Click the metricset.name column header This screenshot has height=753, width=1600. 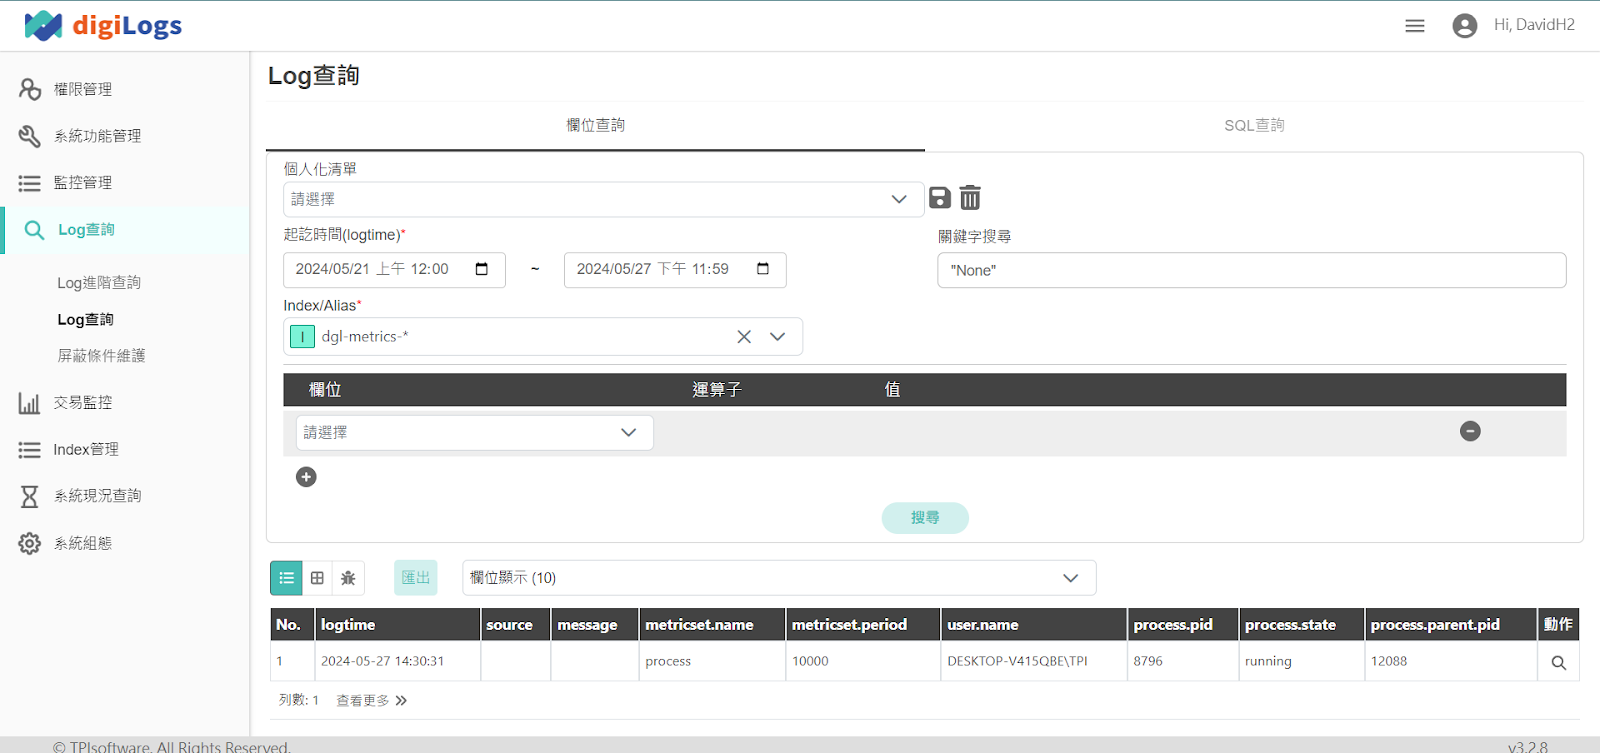tap(712, 625)
